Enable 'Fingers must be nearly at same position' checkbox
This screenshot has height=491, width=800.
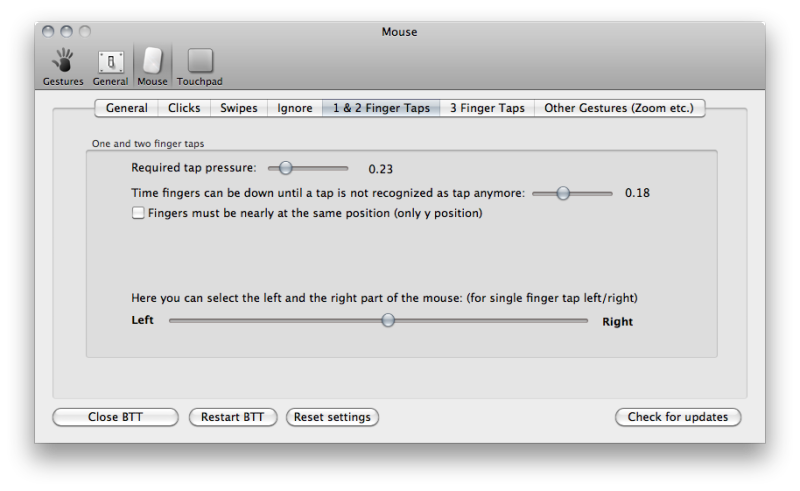[x=138, y=213]
